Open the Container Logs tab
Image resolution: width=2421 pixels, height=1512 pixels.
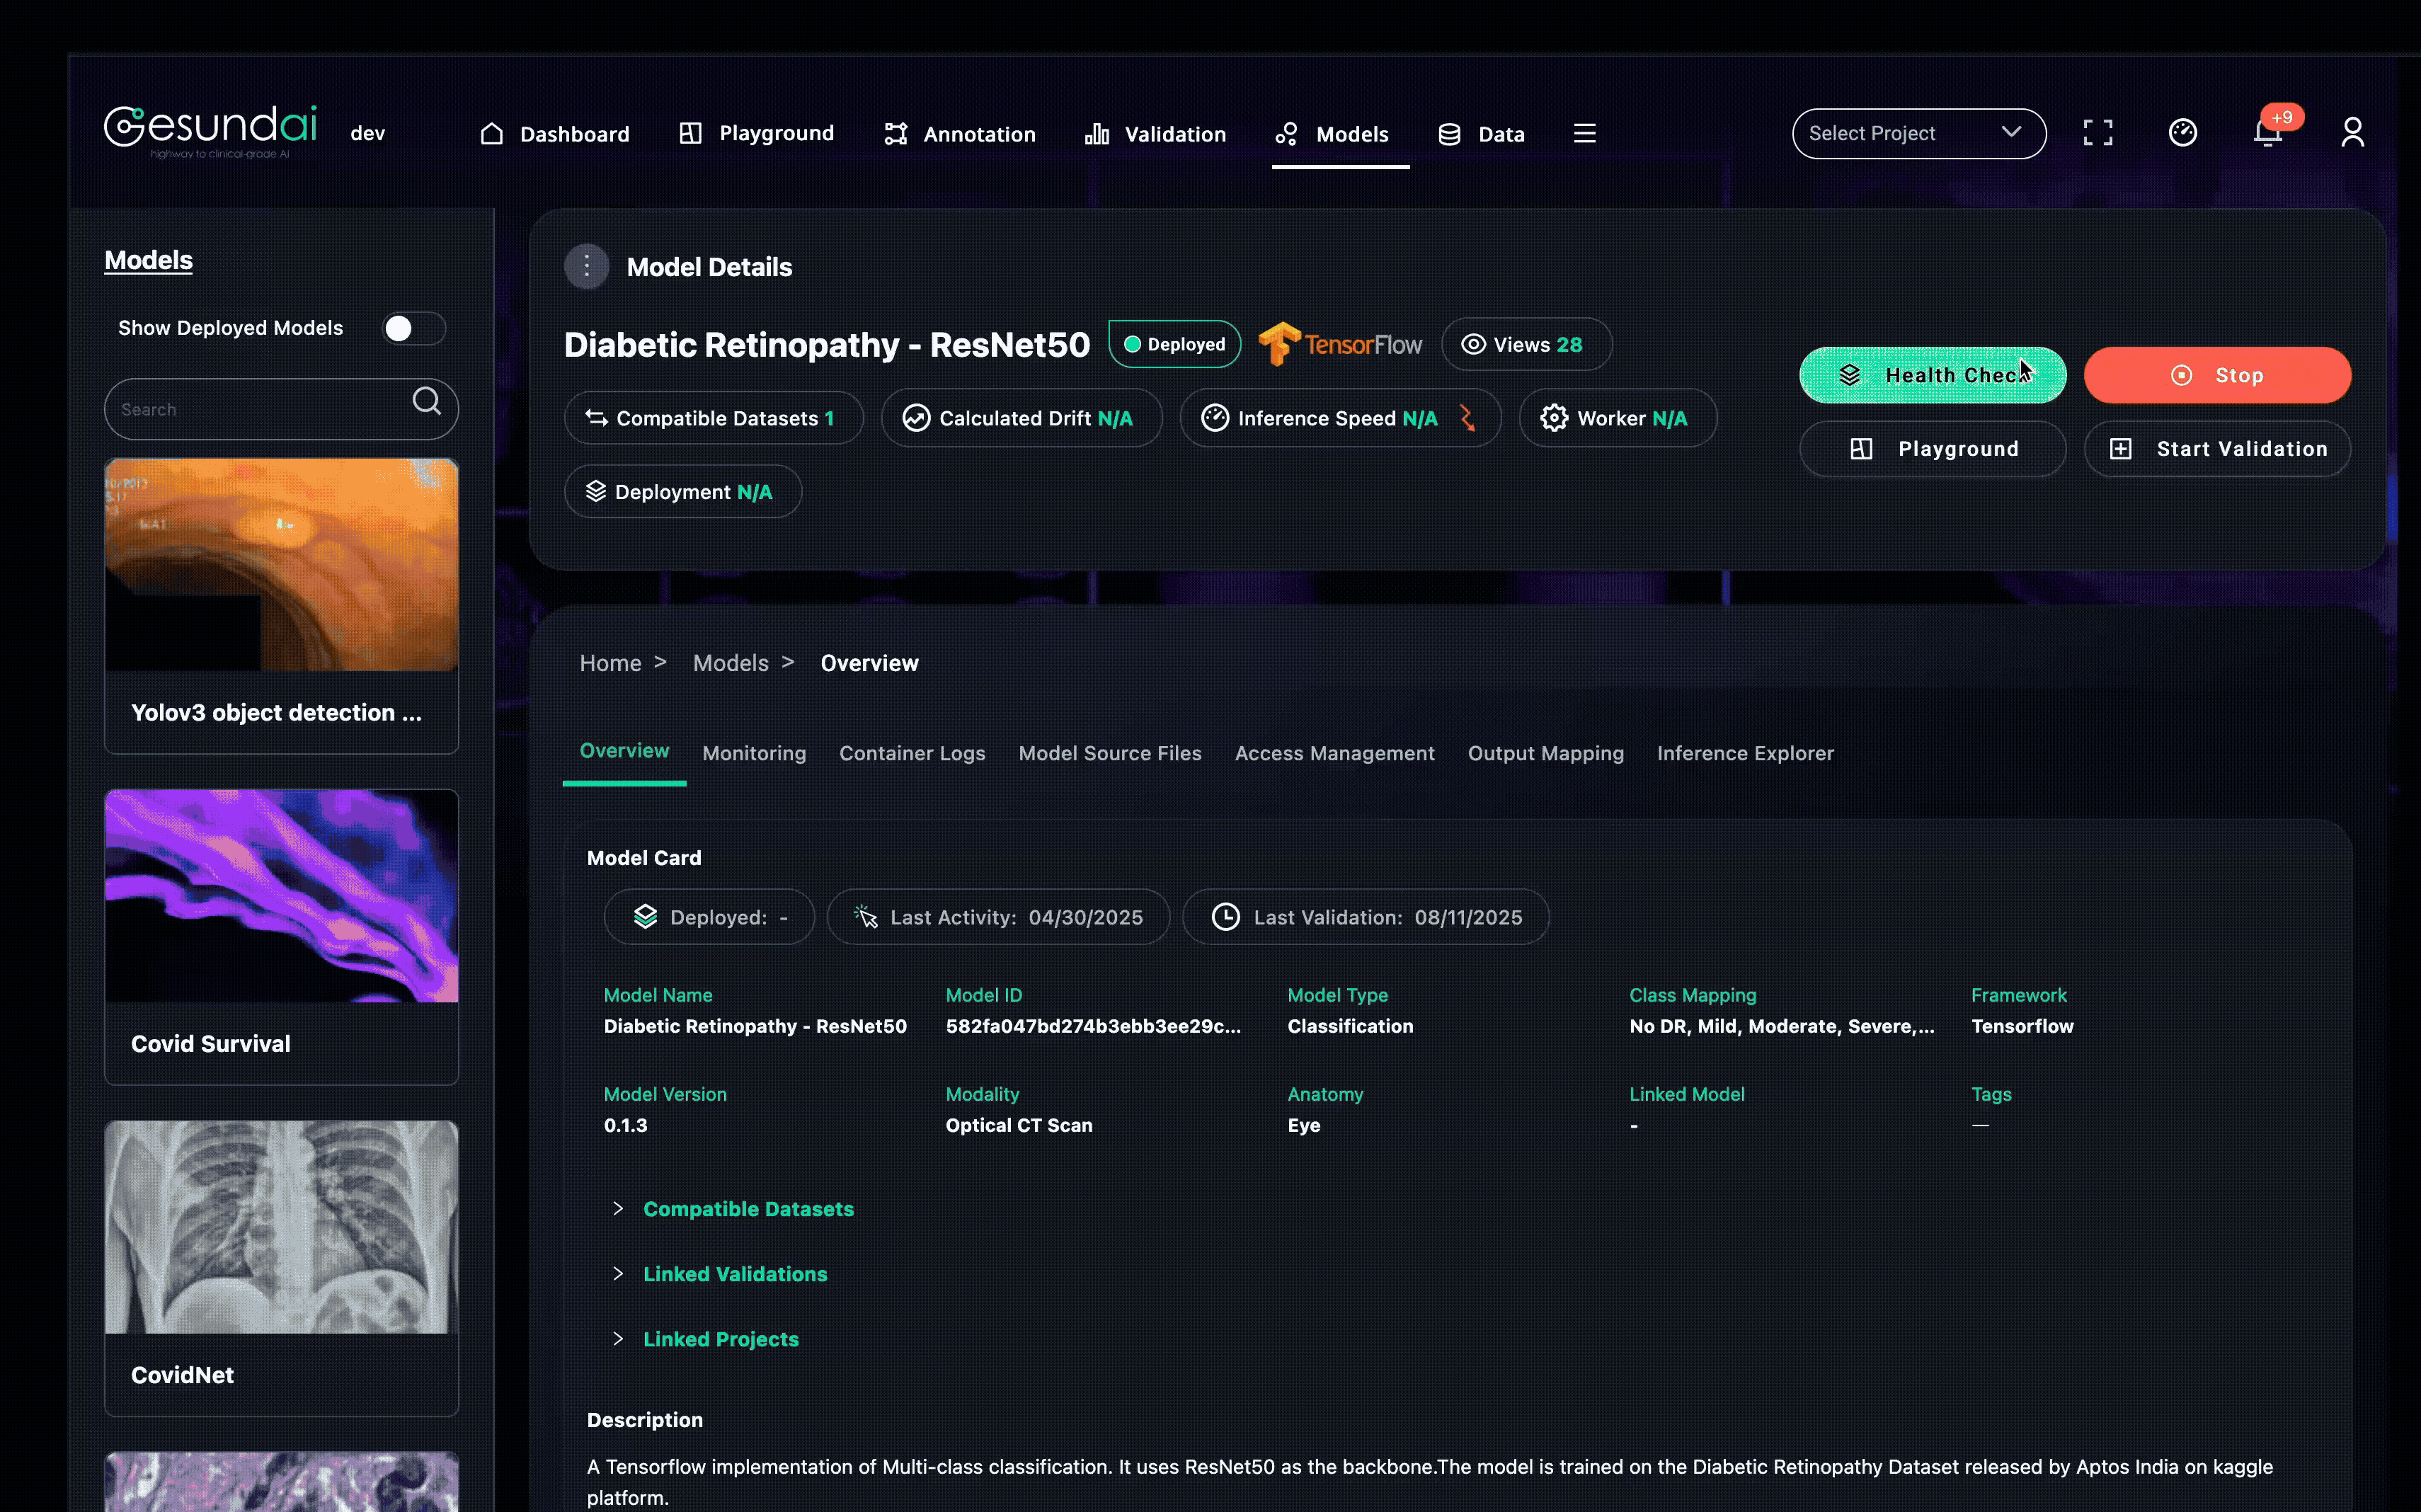[x=912, y=753]
